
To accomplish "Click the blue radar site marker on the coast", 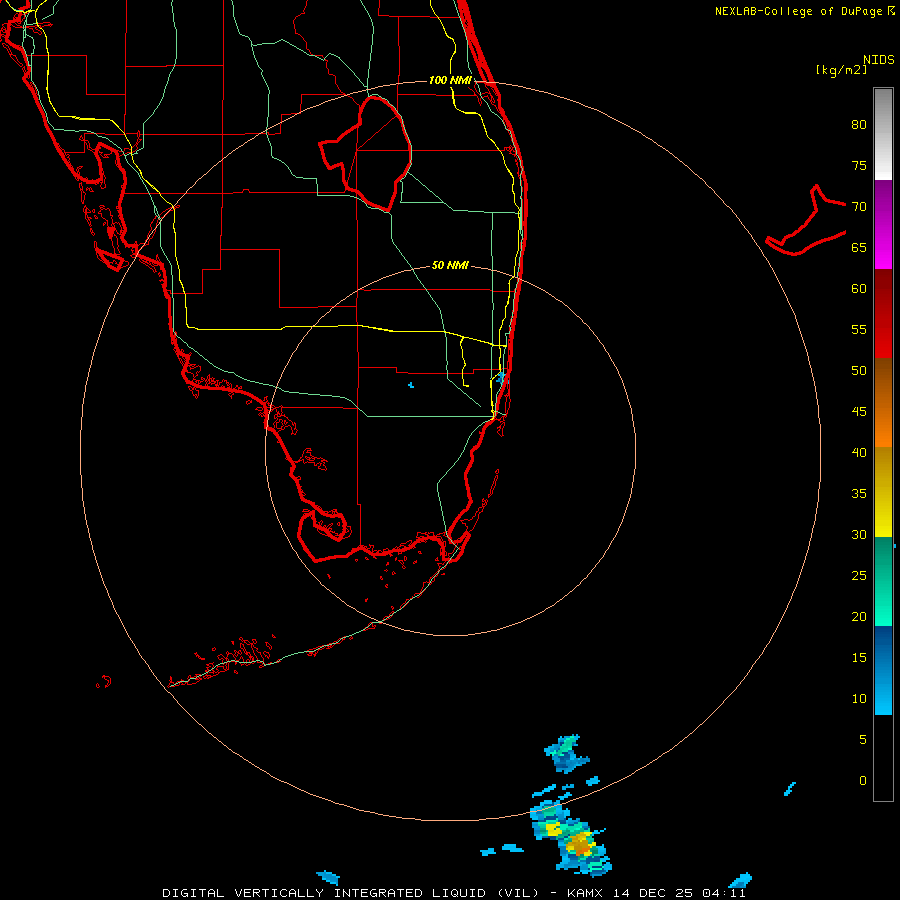I will 502,378.
